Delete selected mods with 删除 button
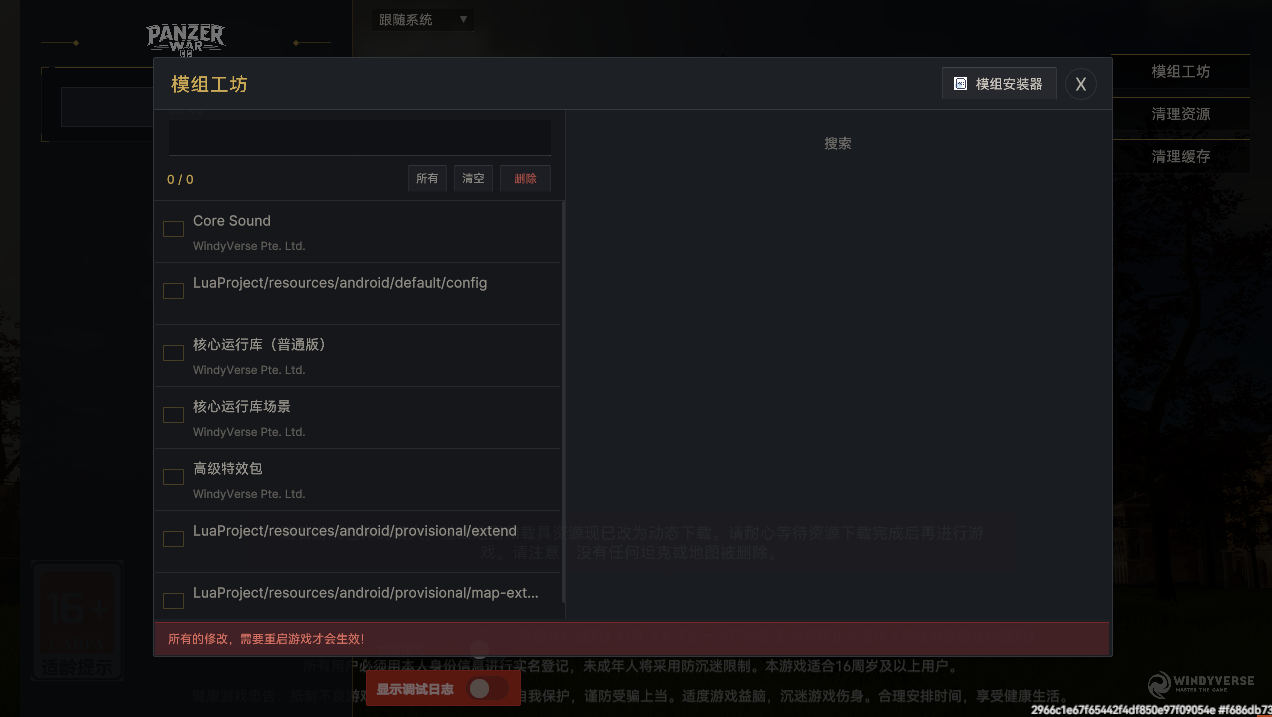The image size is (1272, 717). 525,178
